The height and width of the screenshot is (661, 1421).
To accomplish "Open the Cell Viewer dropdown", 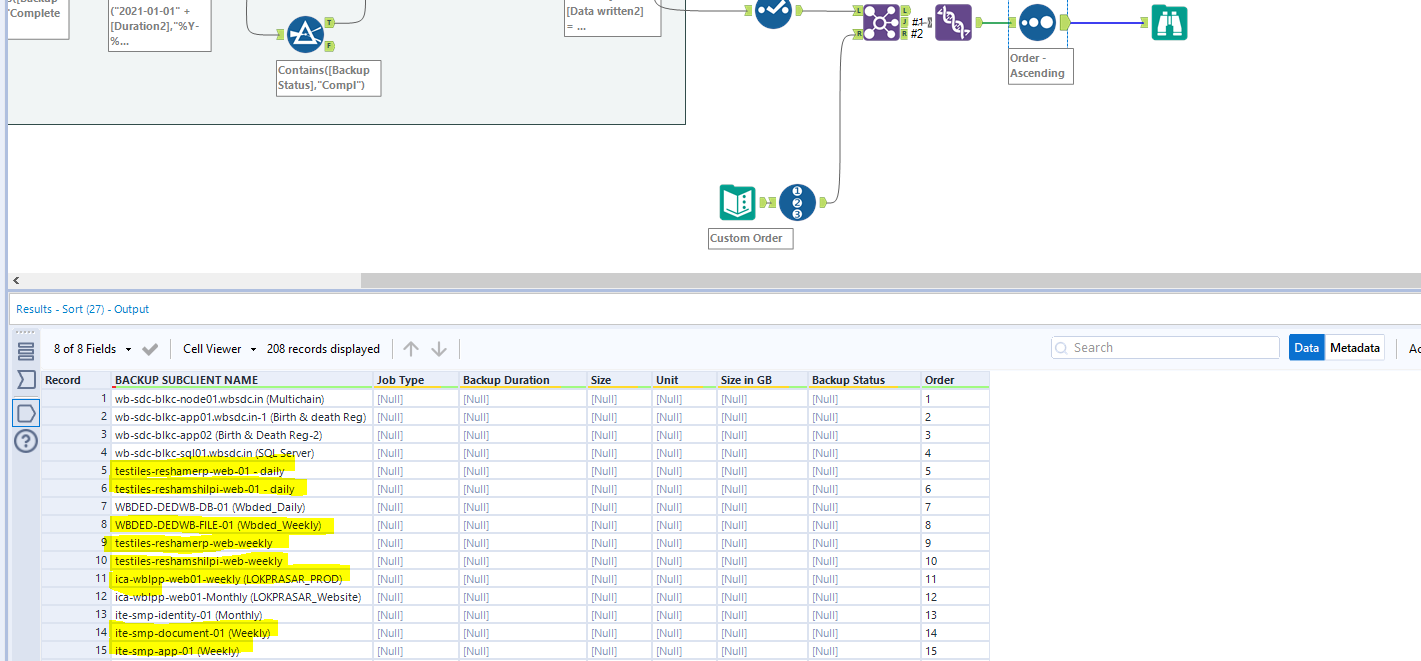I will (213, 348).
